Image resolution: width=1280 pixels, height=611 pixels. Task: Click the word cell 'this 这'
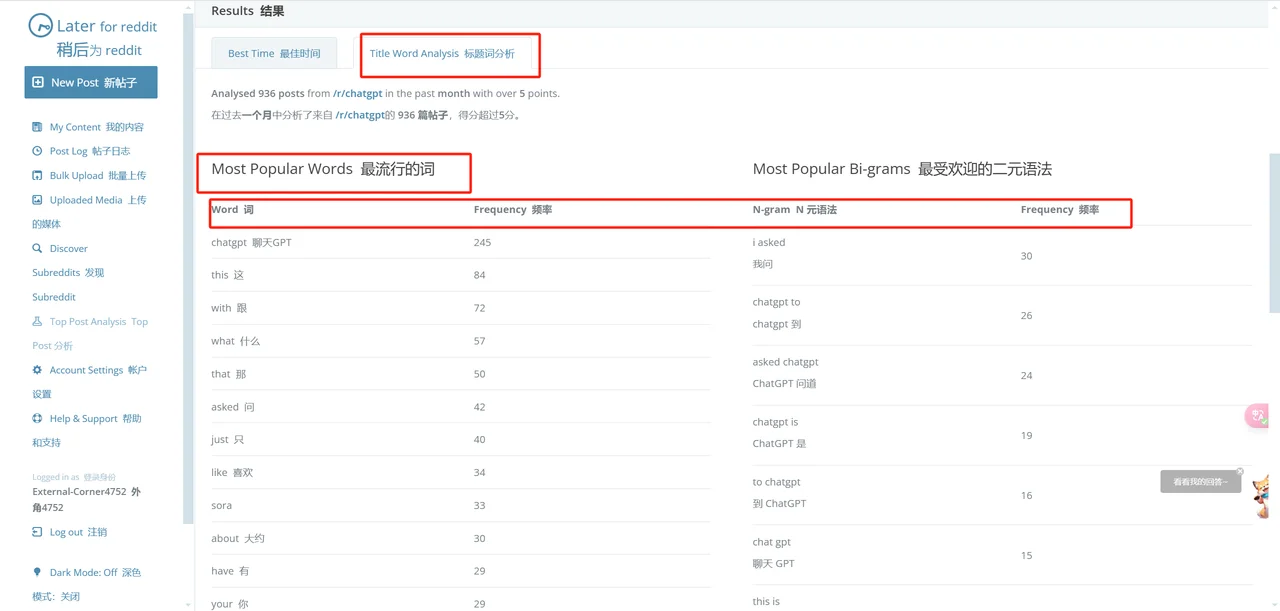[x=227, y=275]
